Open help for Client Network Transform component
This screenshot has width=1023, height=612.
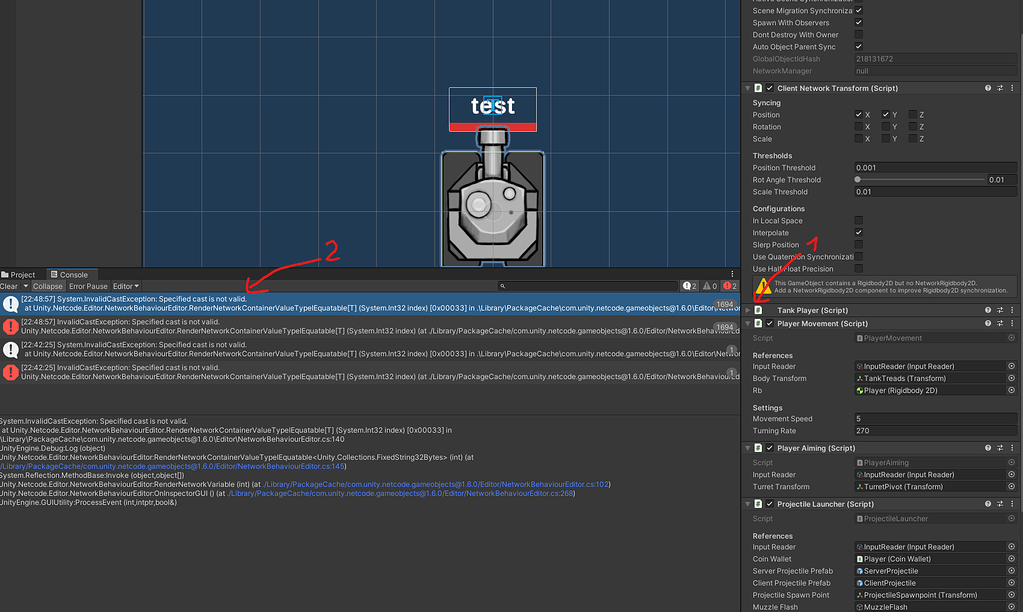point(987,87)
